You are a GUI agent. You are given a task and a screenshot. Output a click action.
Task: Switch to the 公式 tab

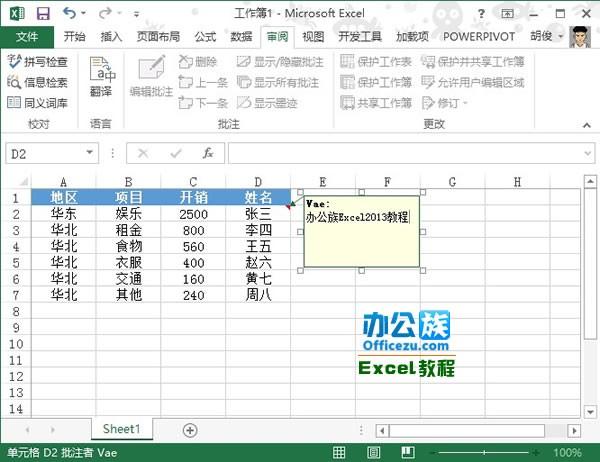[205, 37]
